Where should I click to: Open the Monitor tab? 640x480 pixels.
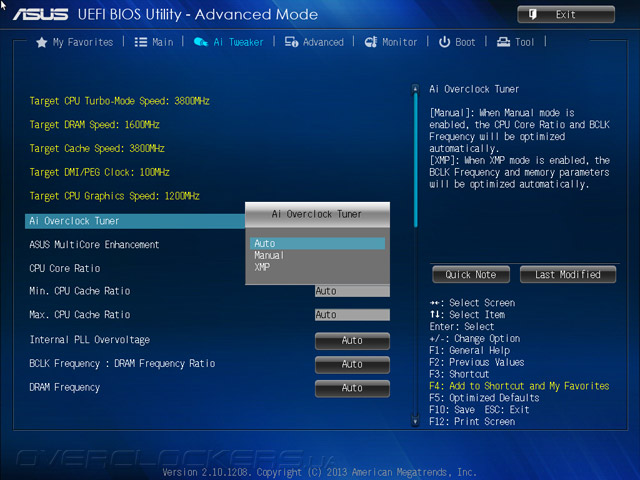[391, 42]
